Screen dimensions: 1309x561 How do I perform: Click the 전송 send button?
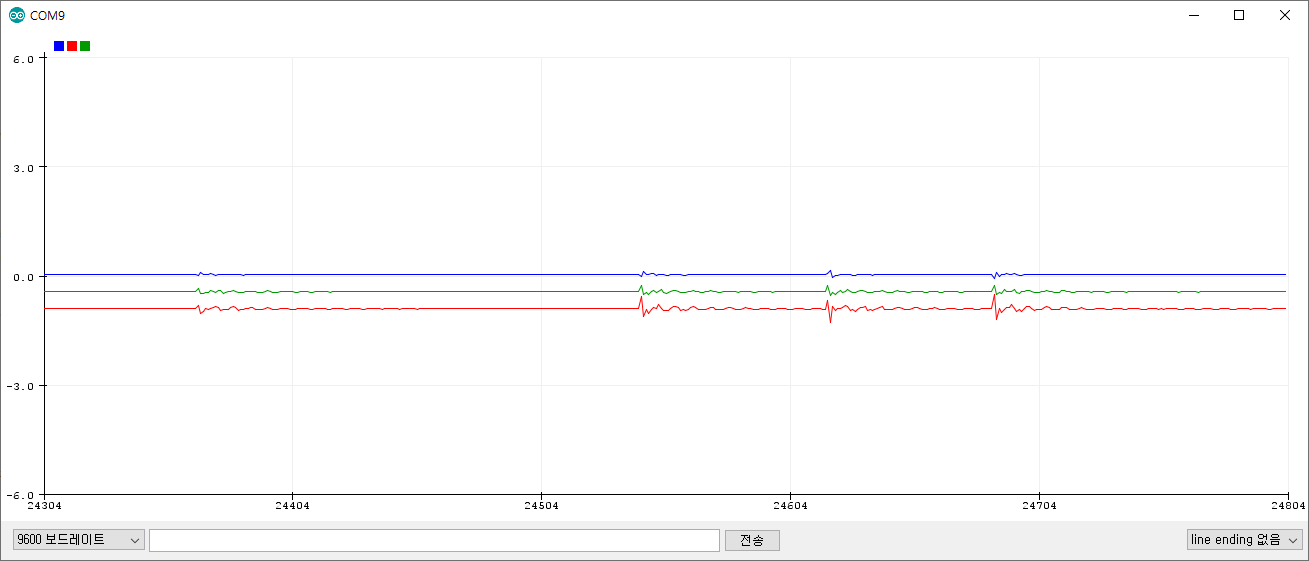(752, 540)
